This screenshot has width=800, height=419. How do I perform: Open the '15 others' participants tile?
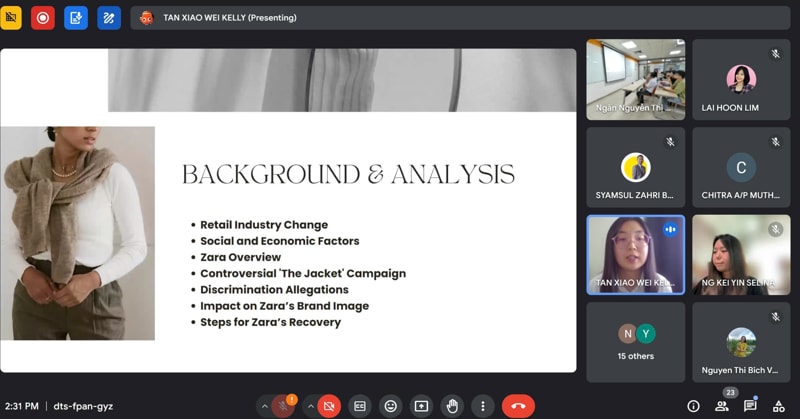click(635, 342)
